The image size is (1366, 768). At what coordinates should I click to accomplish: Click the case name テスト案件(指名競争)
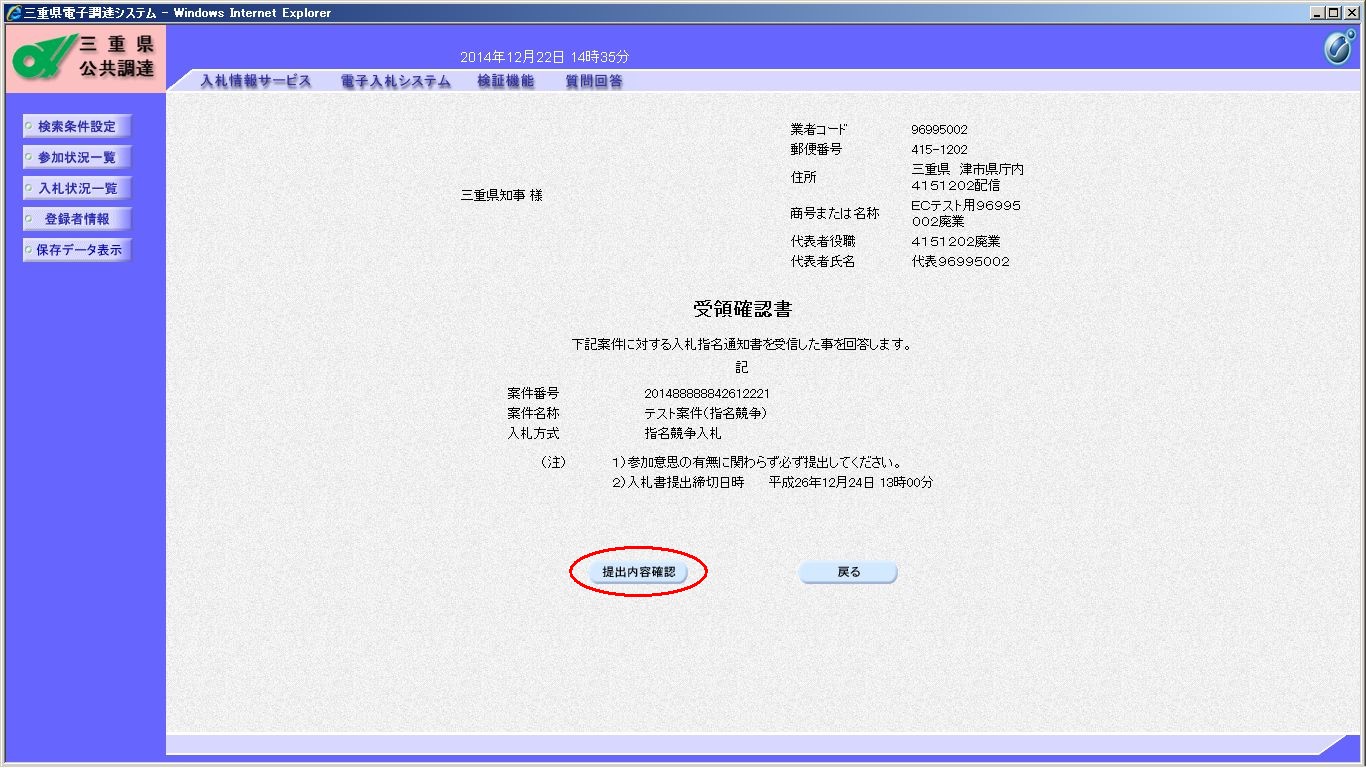pyautogui.click(x=705, y=413)
